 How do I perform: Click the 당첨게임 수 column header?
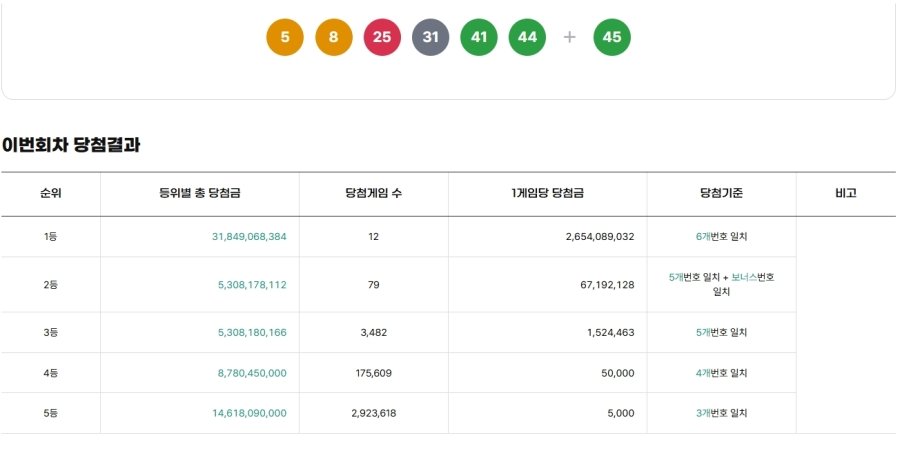[373, 194]
